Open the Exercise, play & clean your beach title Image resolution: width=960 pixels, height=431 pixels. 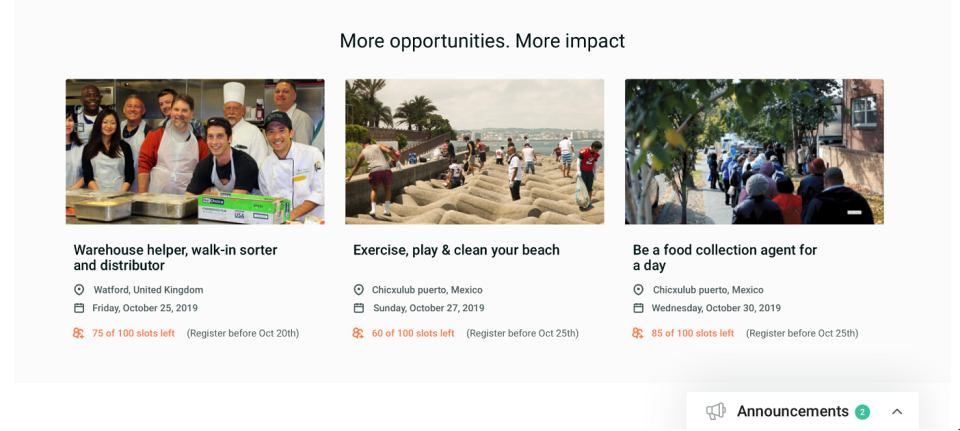pos(456,250)
